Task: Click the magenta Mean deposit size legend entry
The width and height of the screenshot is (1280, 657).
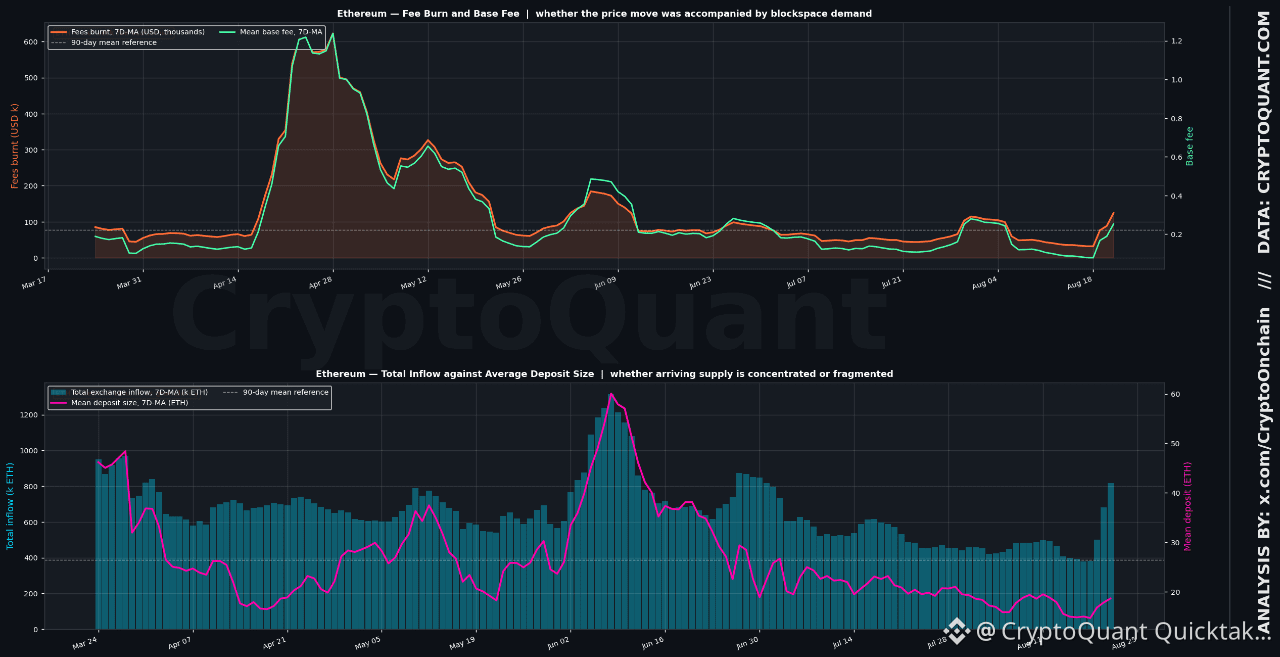Action: [119, 402]
